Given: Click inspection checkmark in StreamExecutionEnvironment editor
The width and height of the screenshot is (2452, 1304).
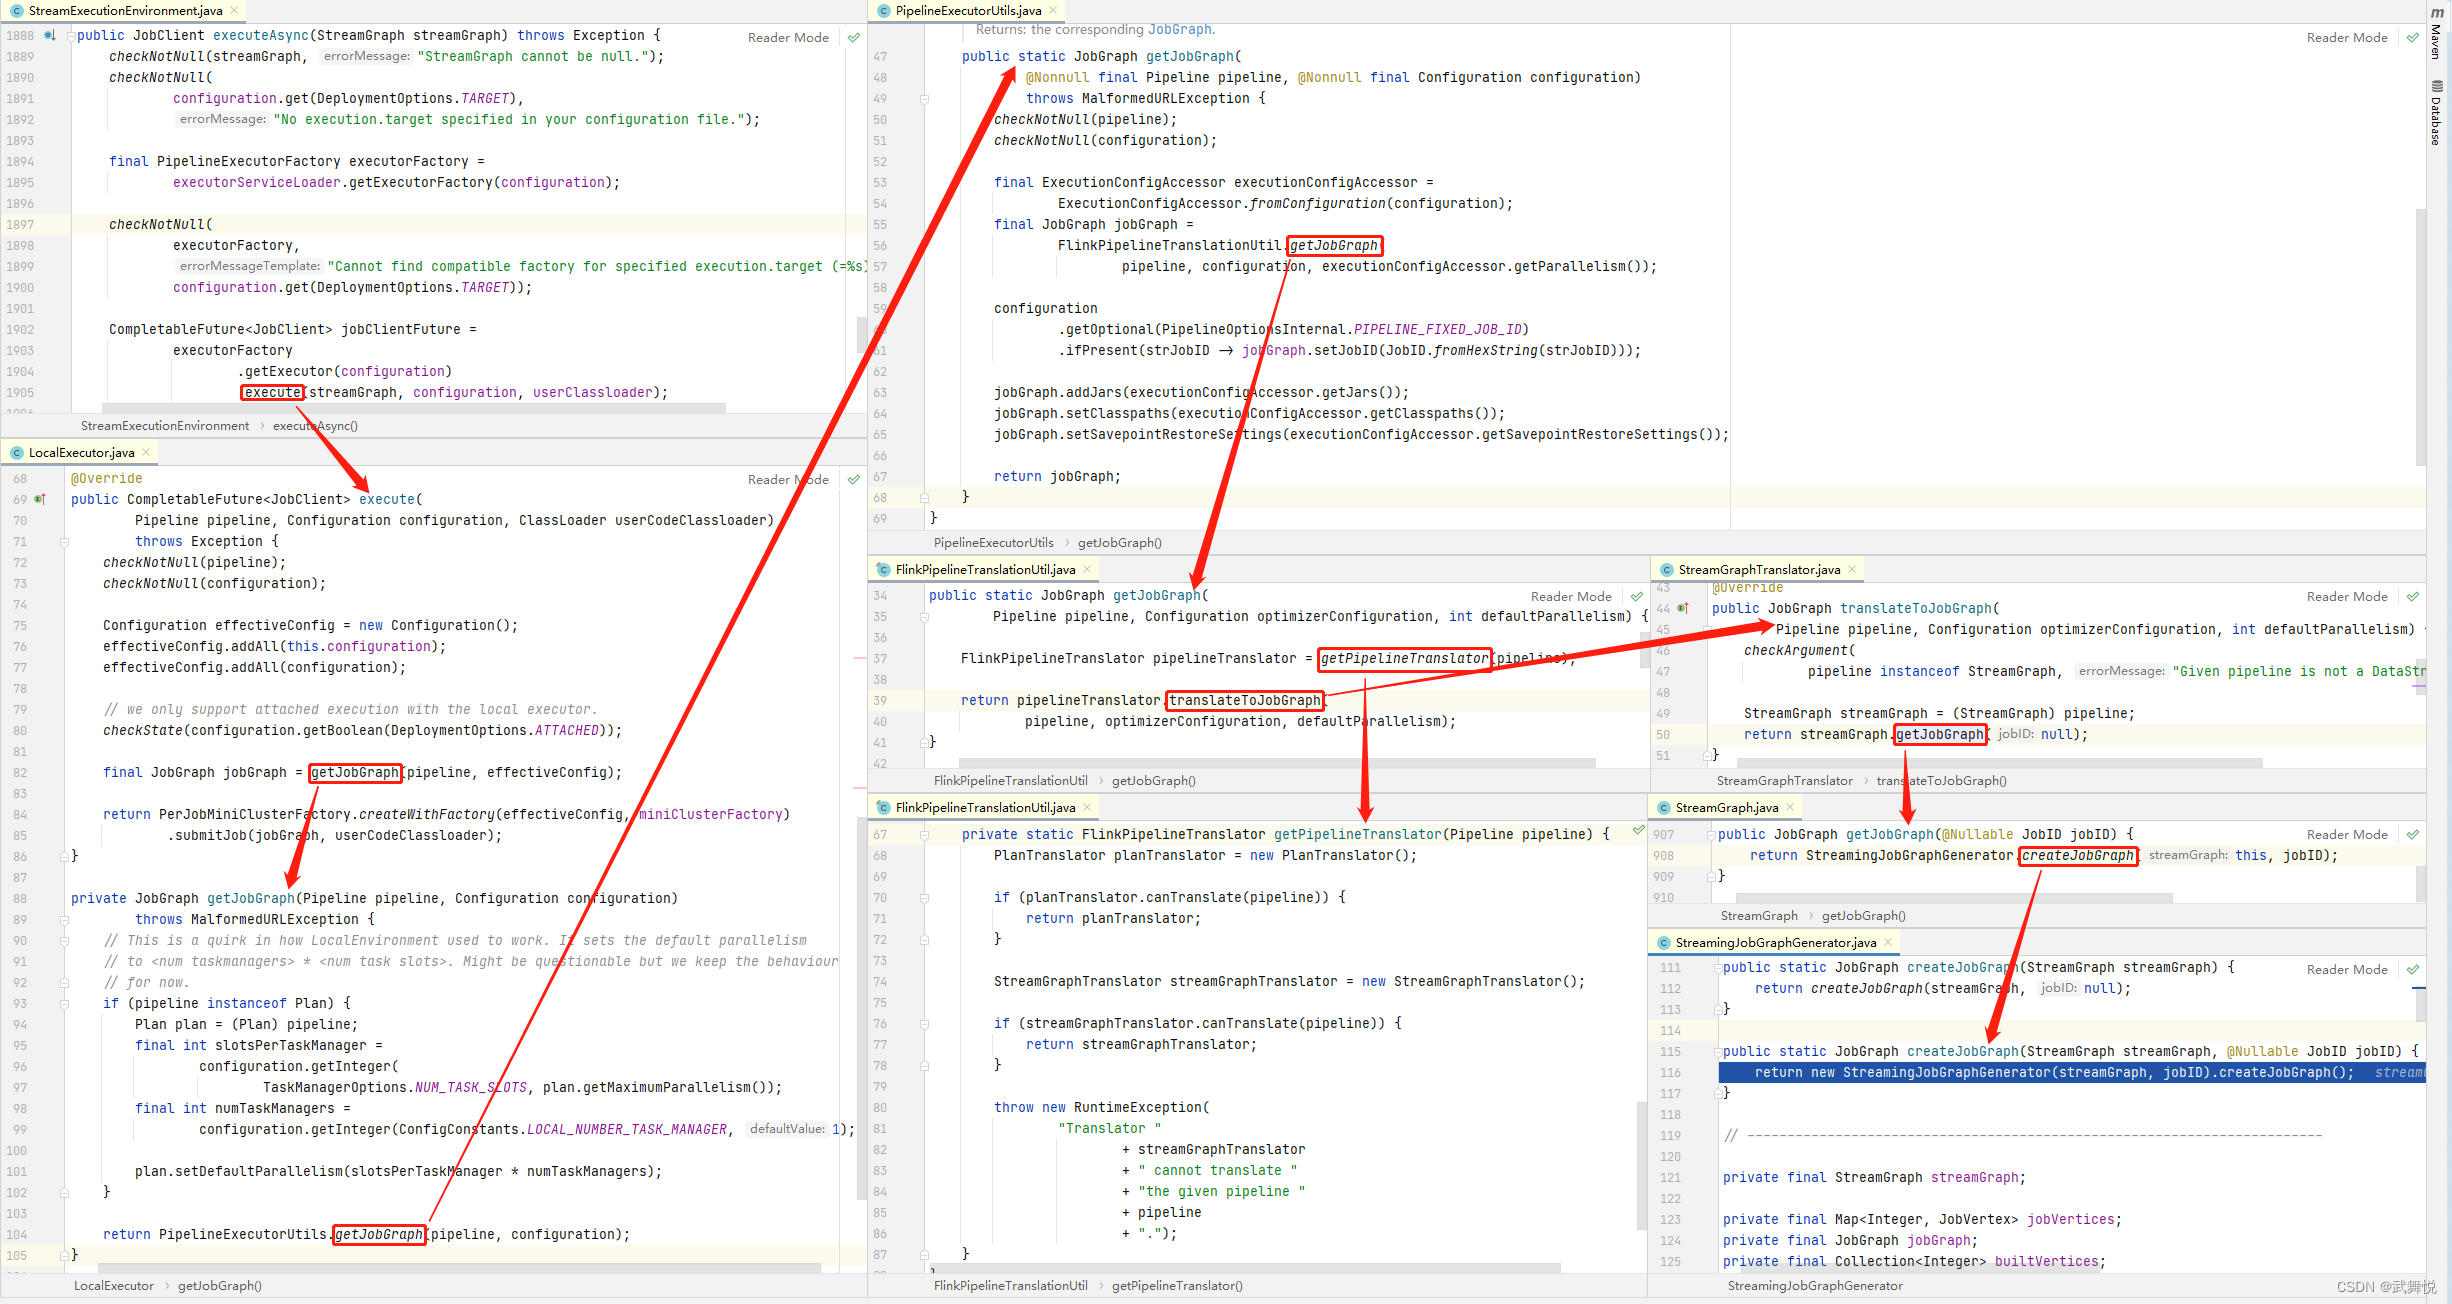Looking at the screenshot, I should 853,37.
